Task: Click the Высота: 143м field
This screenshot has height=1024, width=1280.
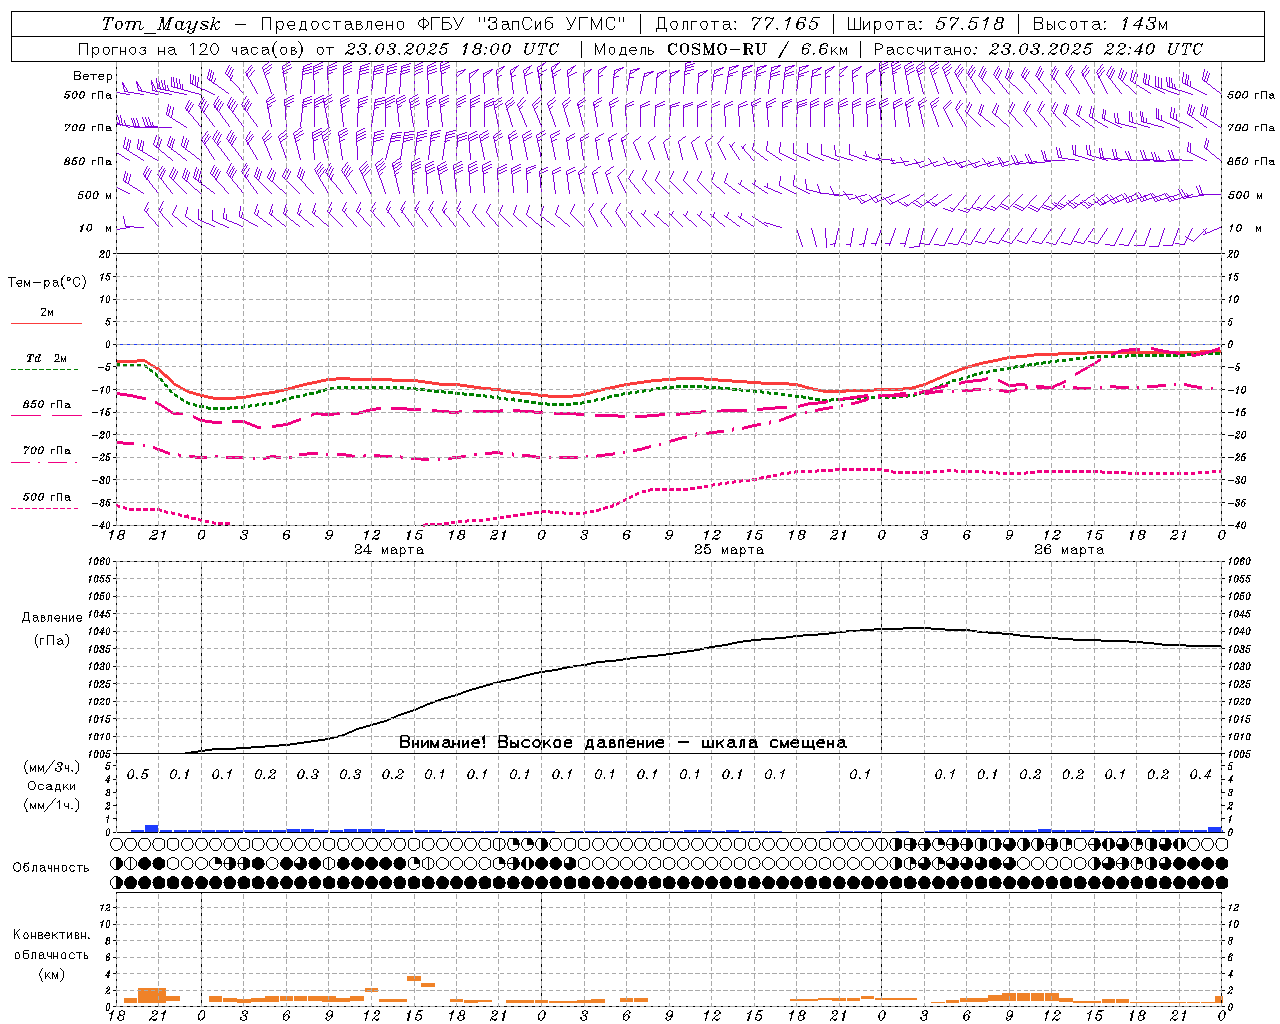Action: click(x=1100, y=24)
